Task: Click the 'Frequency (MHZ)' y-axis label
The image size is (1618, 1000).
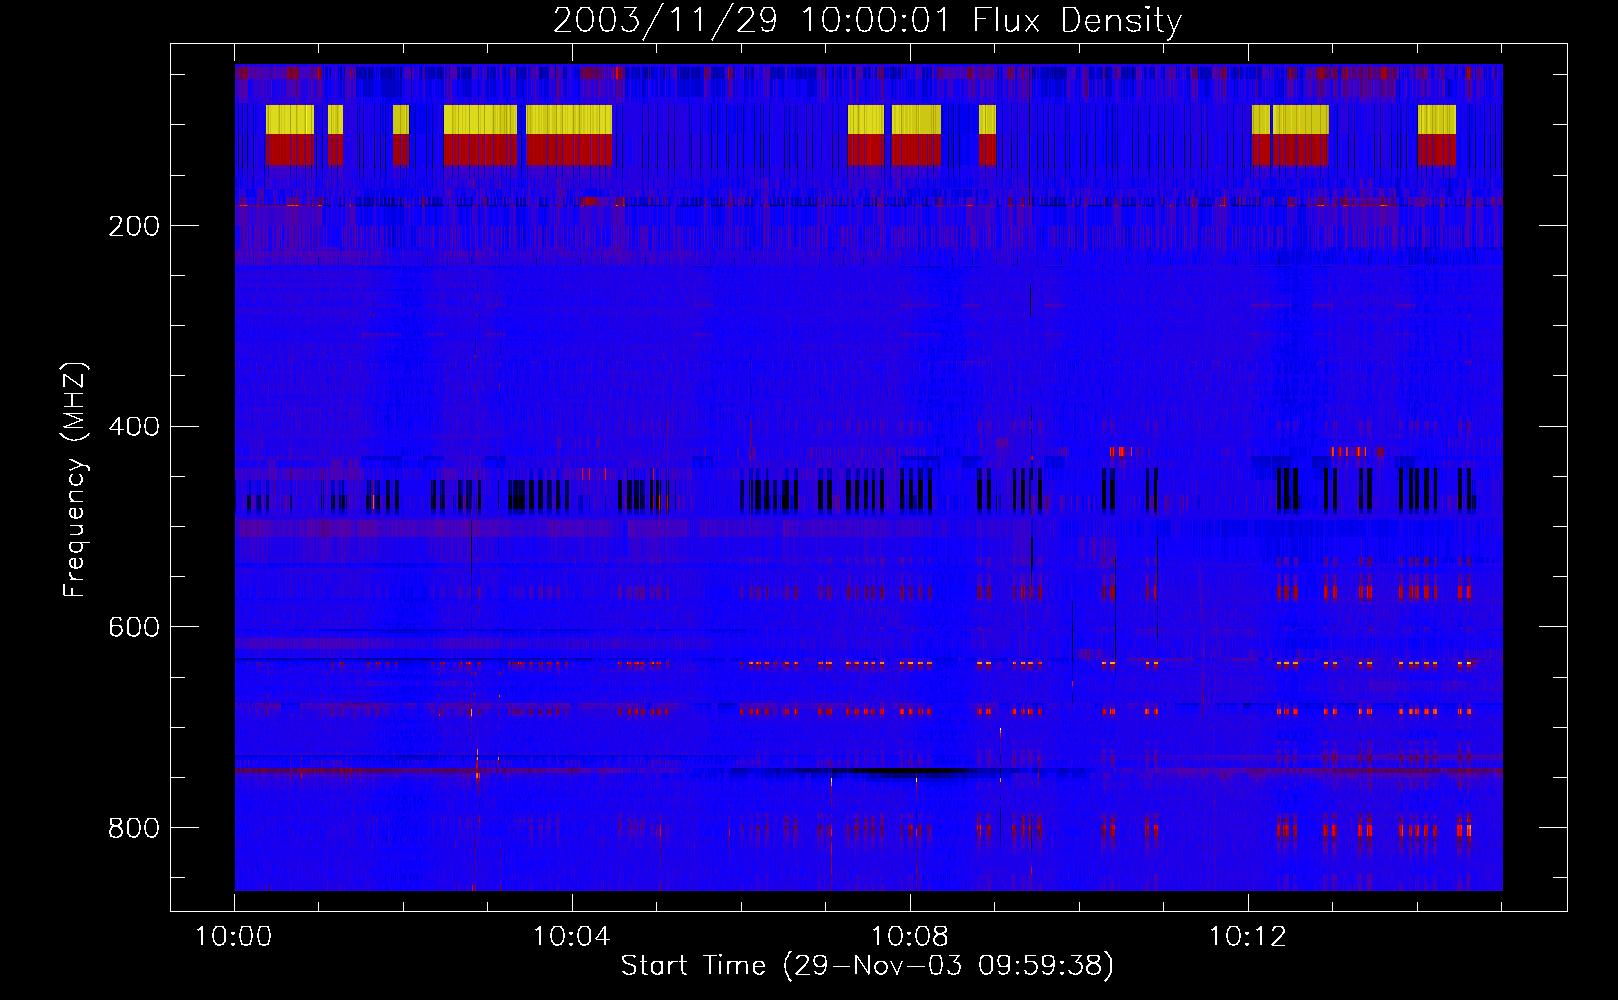Action: pos(75,479)
